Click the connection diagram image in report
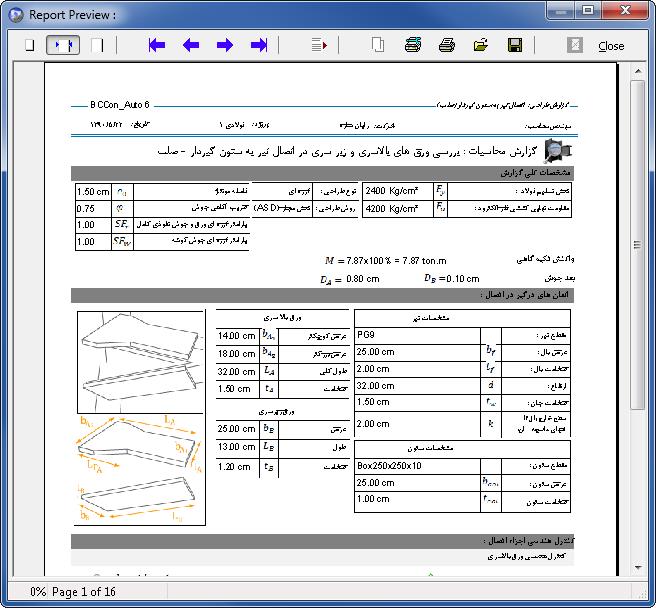 point(140,417)
